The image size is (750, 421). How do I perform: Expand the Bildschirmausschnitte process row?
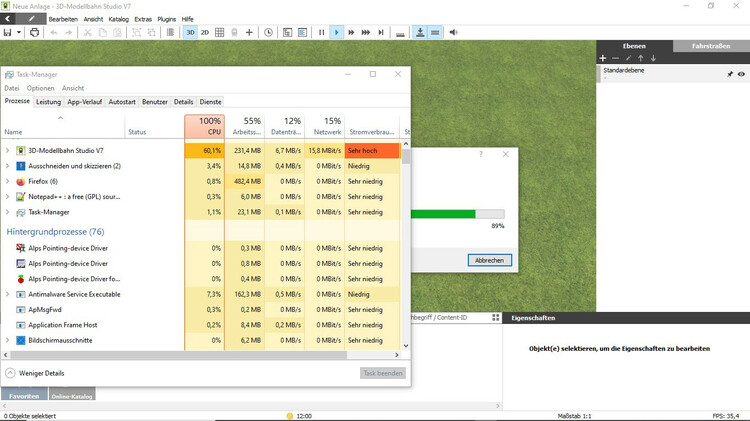pyautogui.click(x=7, y=340)
